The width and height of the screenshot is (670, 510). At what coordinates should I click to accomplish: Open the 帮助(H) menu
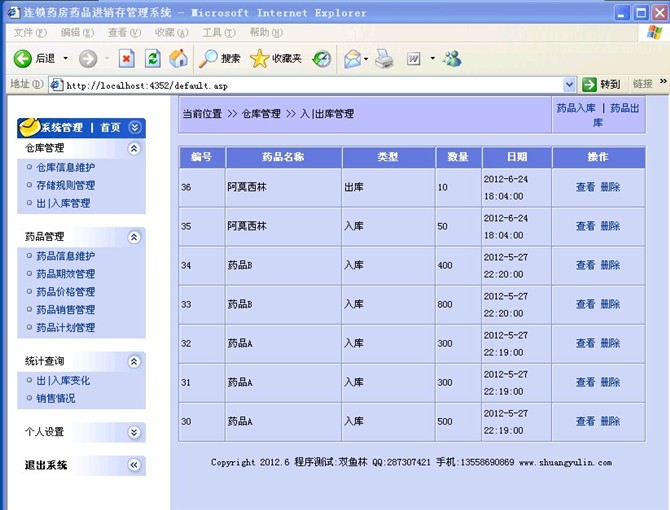click(266, 32)
